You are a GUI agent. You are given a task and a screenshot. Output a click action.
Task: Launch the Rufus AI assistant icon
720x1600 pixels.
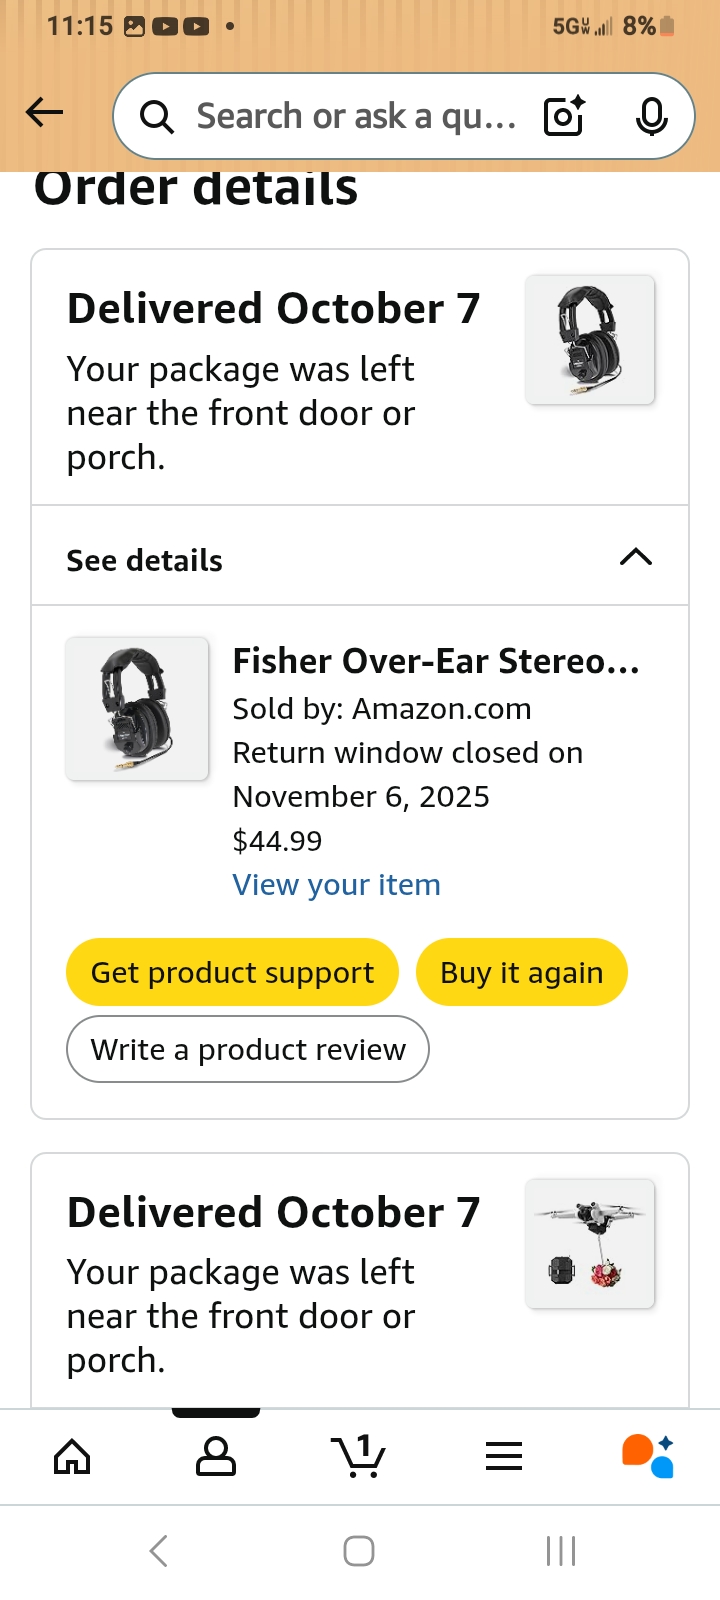click(648, 1456)
